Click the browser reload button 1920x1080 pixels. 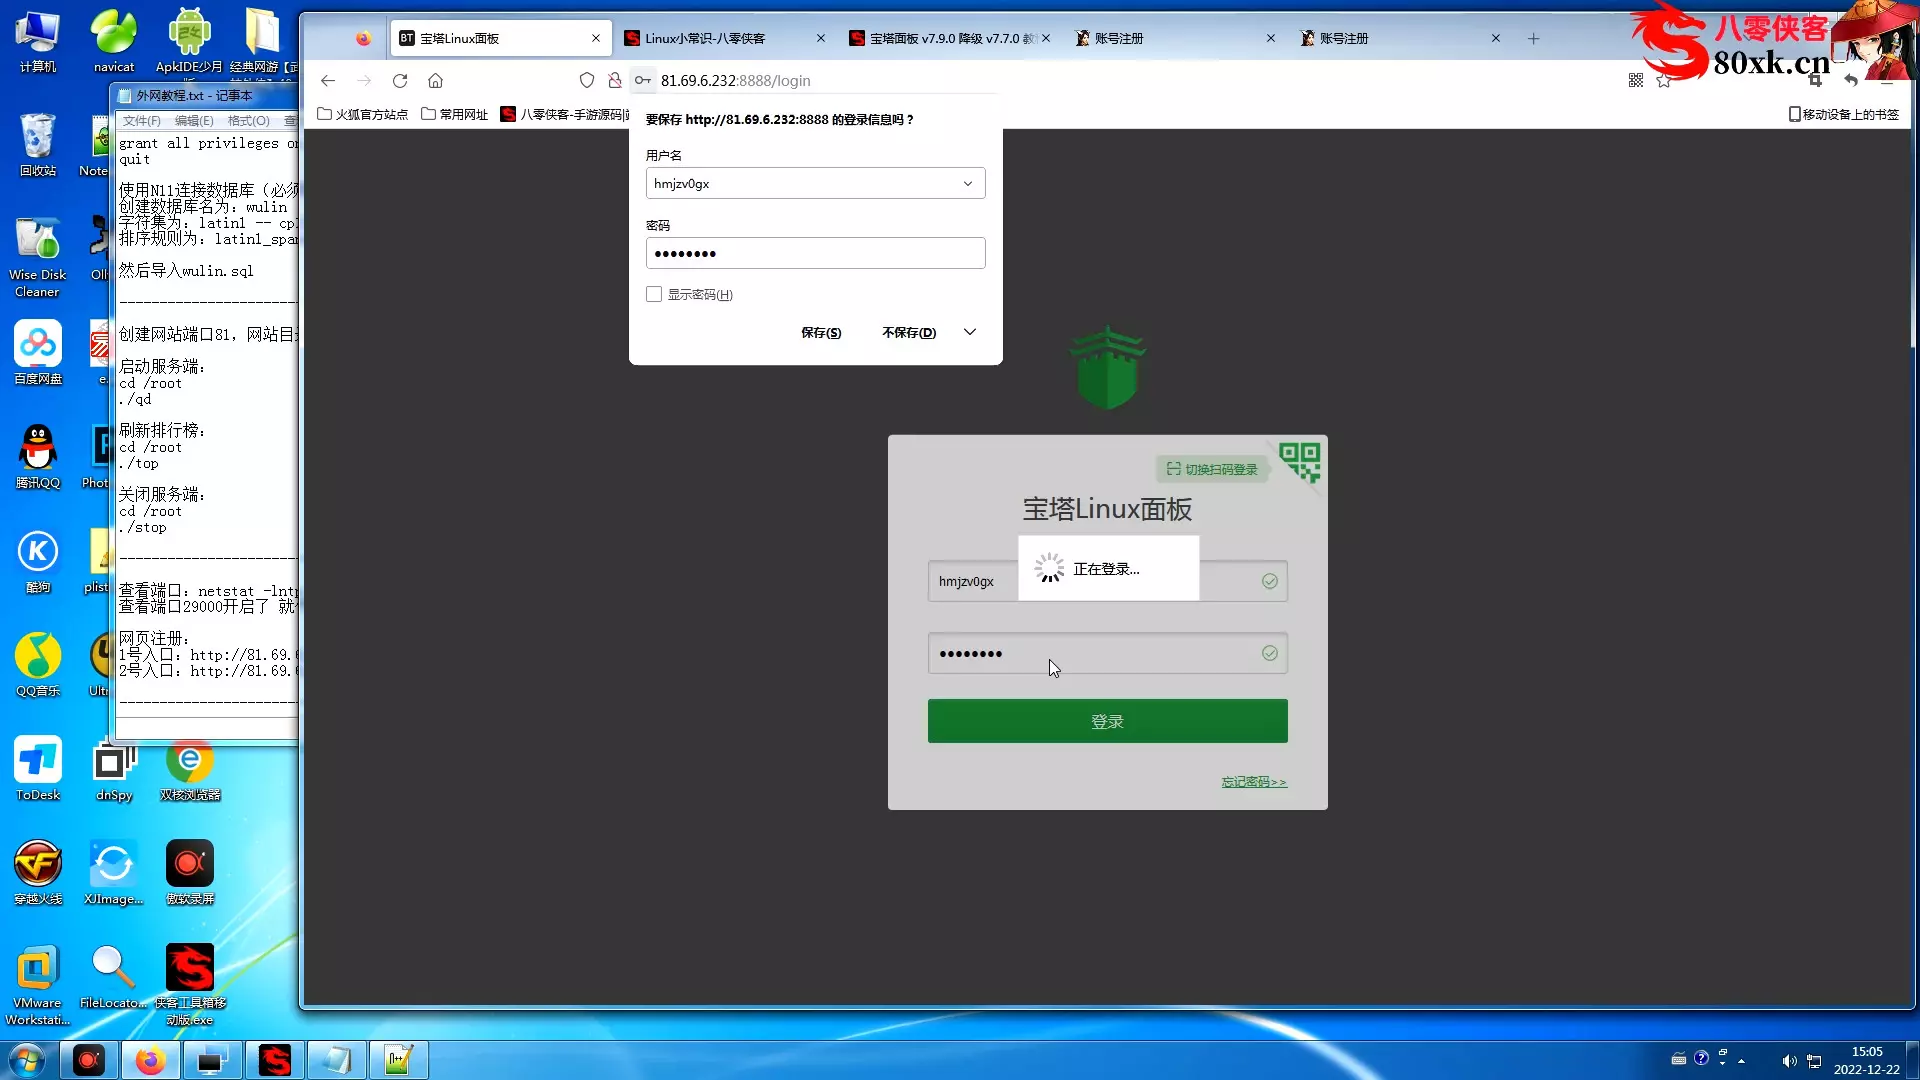(400, 81)
